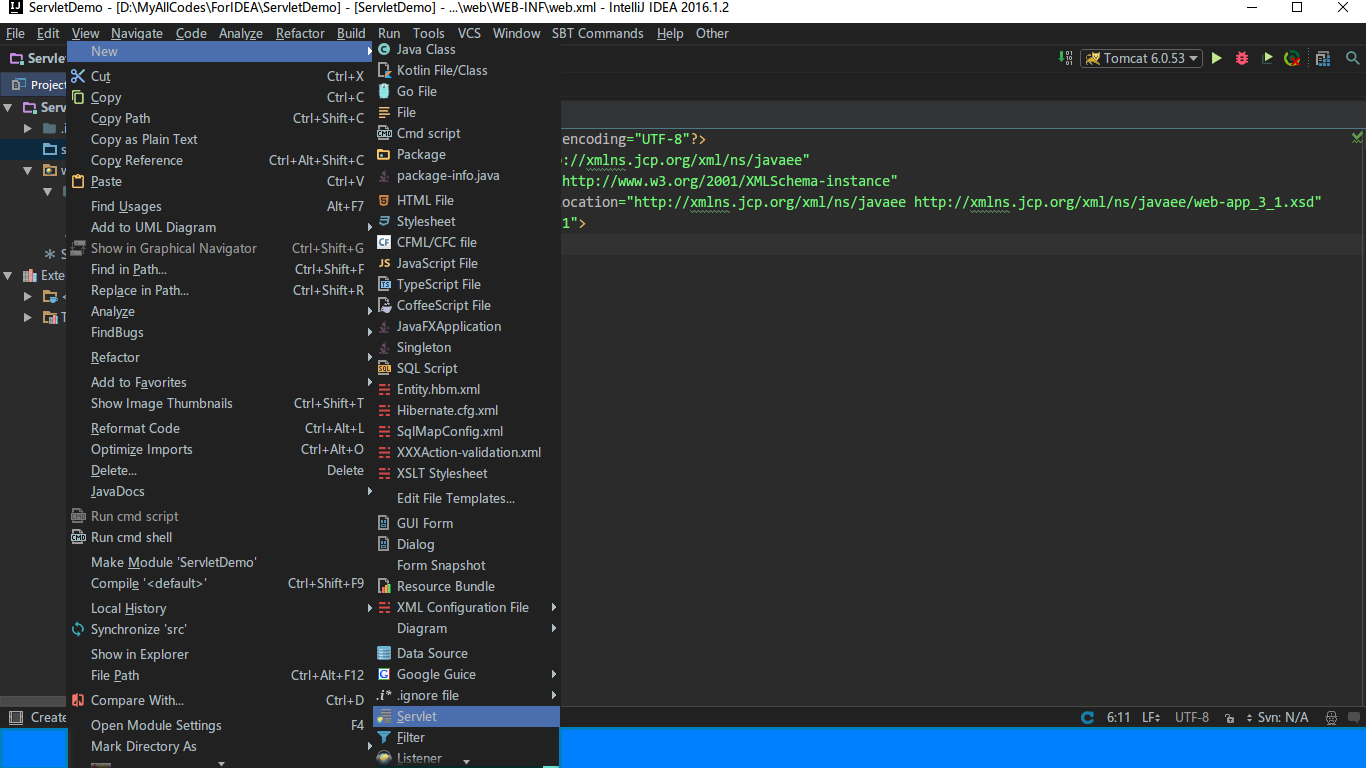Click the Filter funnel icon
The image size is (1366, 768).
tap(384, 737)
